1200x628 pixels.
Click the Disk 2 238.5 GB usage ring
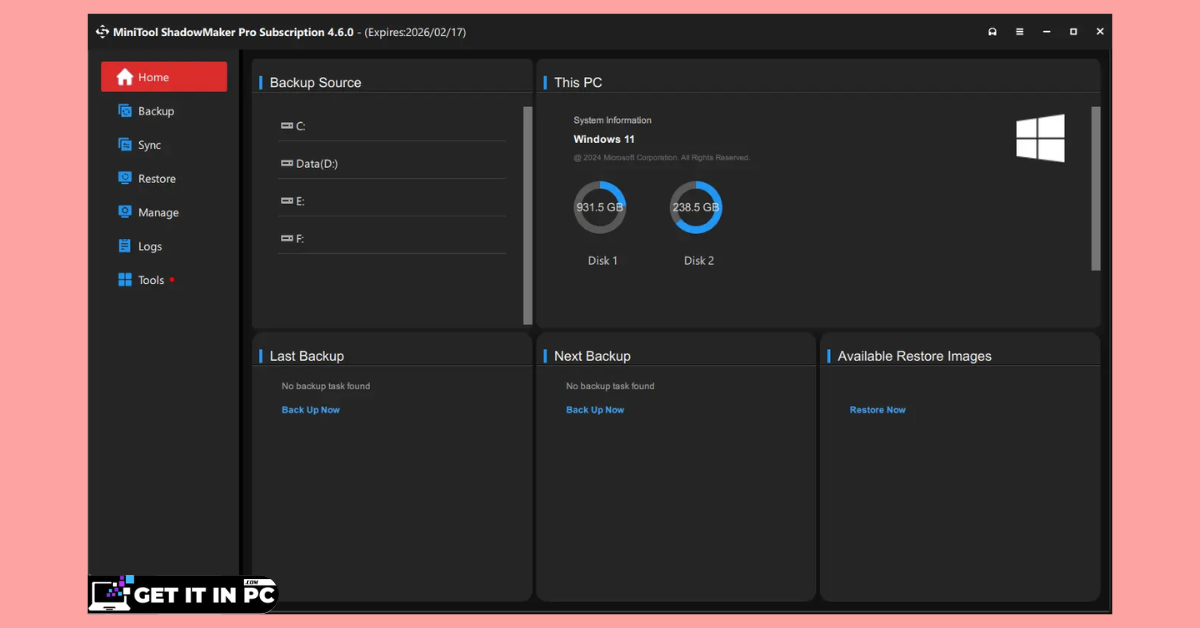tap(696, 207)
